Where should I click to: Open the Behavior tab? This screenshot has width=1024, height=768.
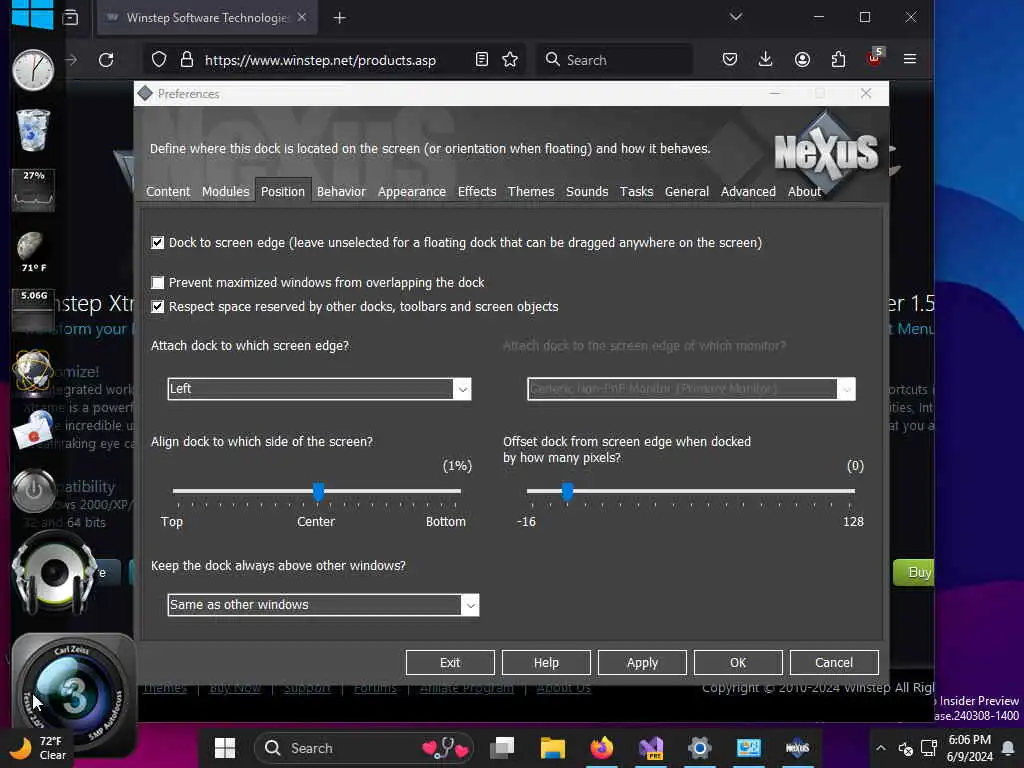click(x=341, y=191)
